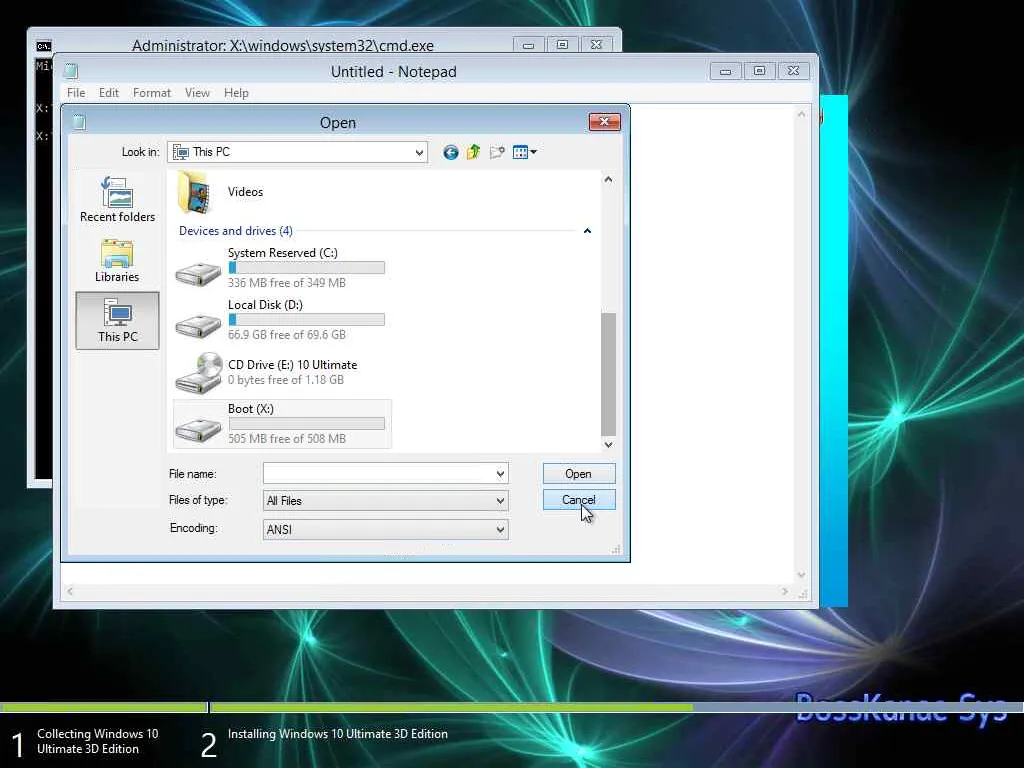Click the file list vertical scrollbar thumb
Viewport: 1024px width, 768px height.
(x=608, y=374)
